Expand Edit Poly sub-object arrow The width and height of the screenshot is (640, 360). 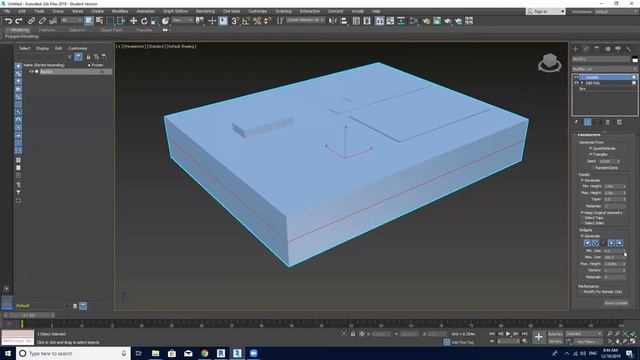coord(582,83)
